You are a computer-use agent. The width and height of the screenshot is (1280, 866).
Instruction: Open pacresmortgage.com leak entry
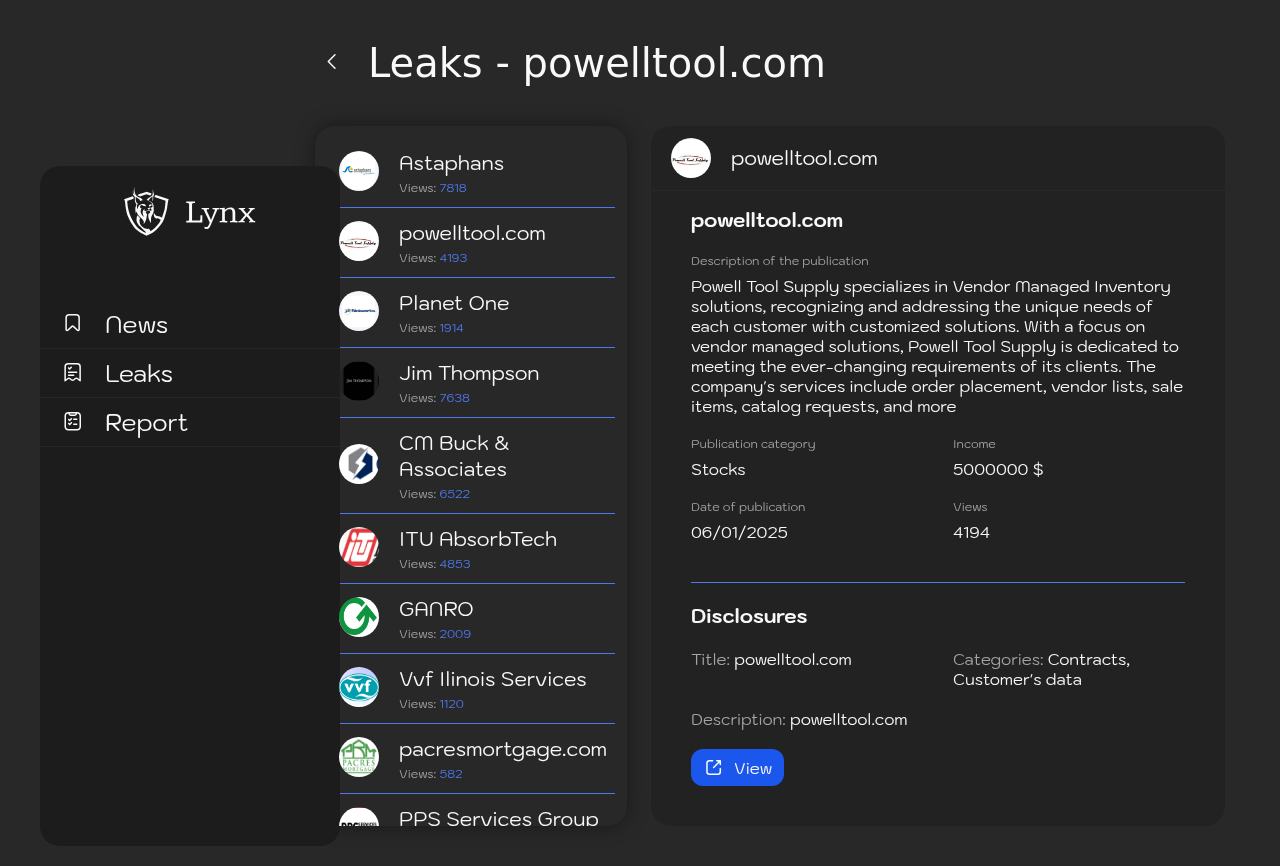[477, 759]
